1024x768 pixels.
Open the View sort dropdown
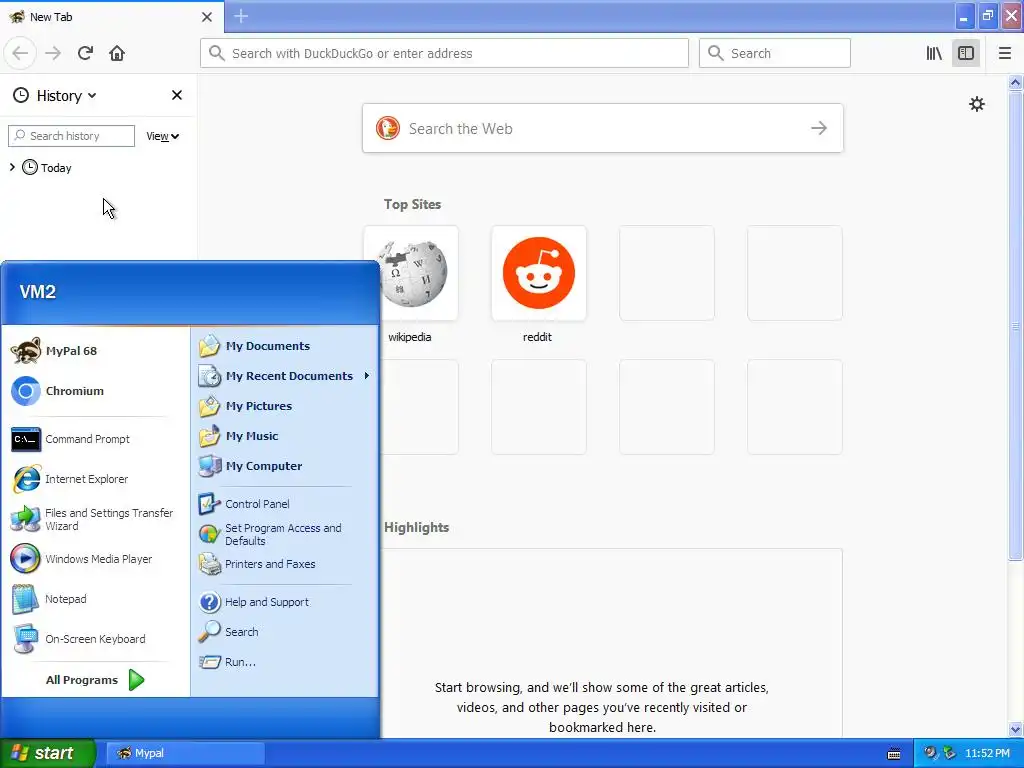pyautogui.click(x=162, y=136)
